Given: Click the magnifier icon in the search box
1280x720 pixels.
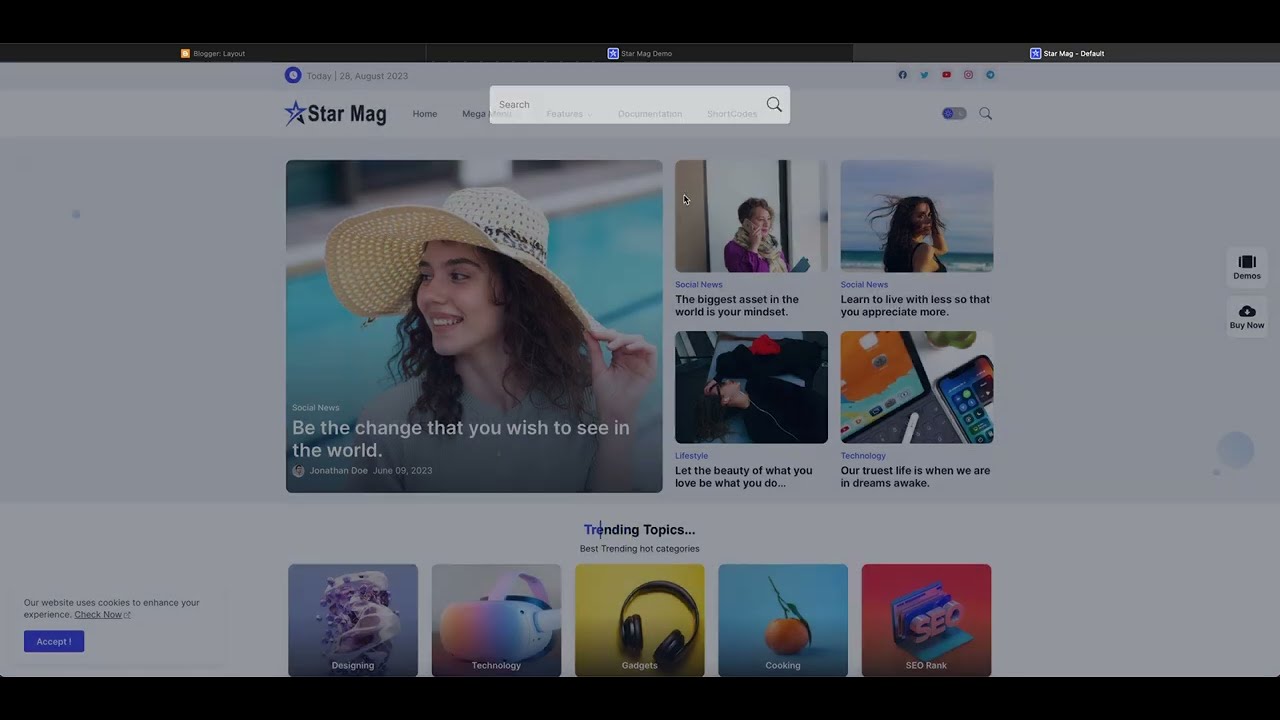Looking at the screenshot, I should point(774,104).
